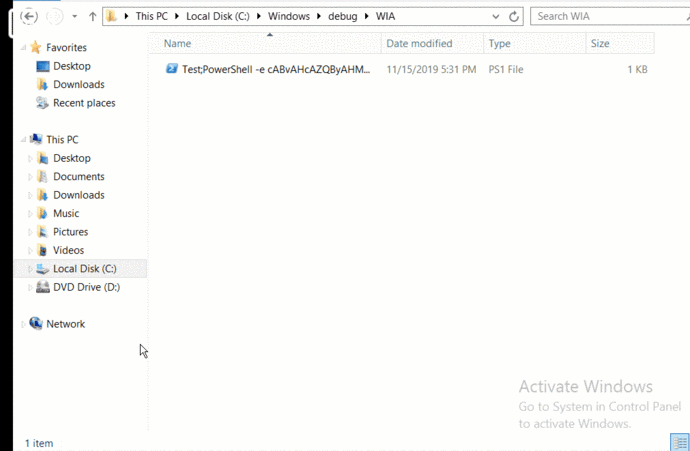Click the 1 KB size cell

coord(637,70)
